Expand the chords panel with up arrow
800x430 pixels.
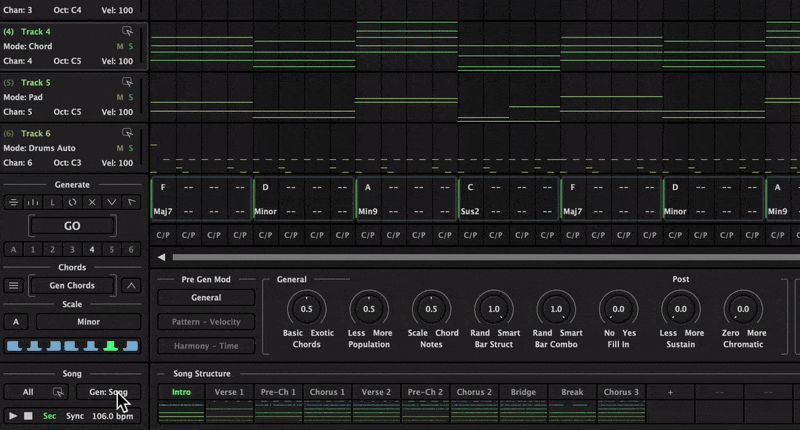click(x=130, y=286)
